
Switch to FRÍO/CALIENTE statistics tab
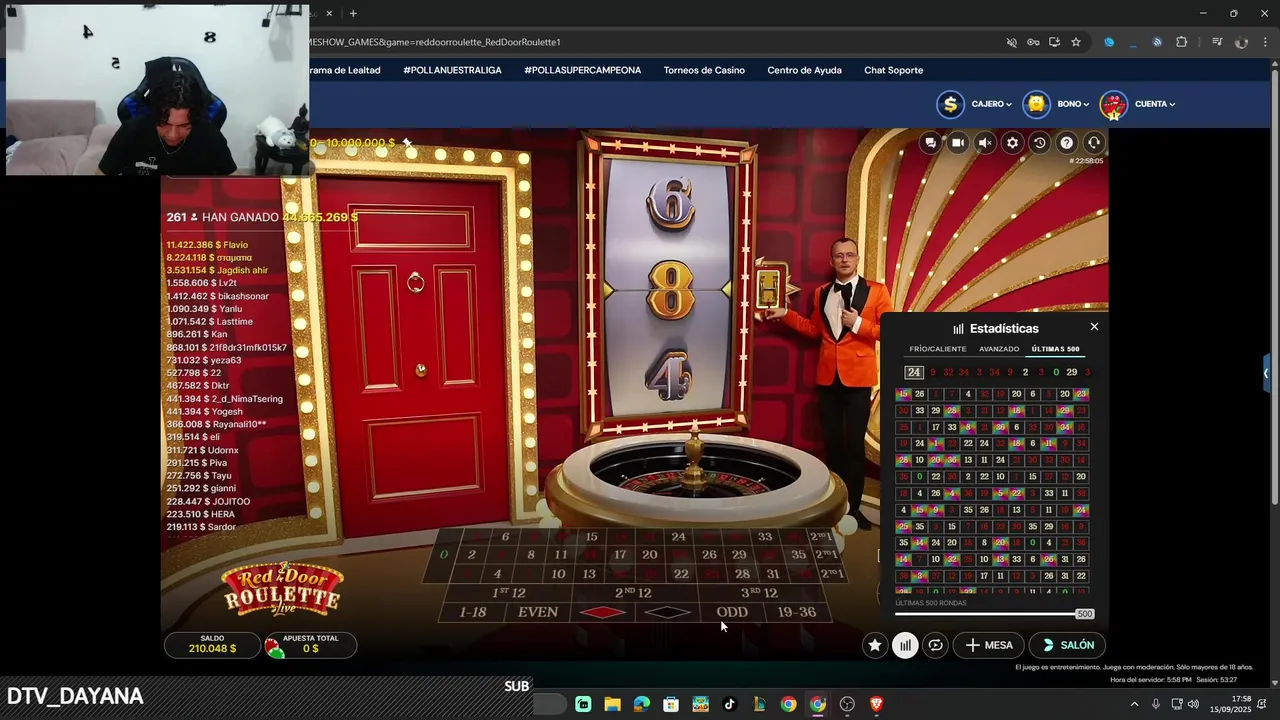937,349
